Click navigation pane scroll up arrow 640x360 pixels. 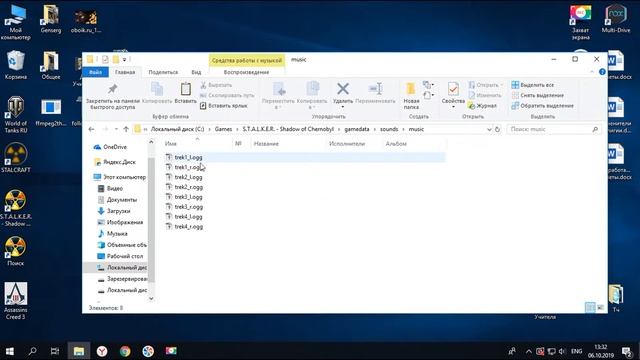pos(151,142)
